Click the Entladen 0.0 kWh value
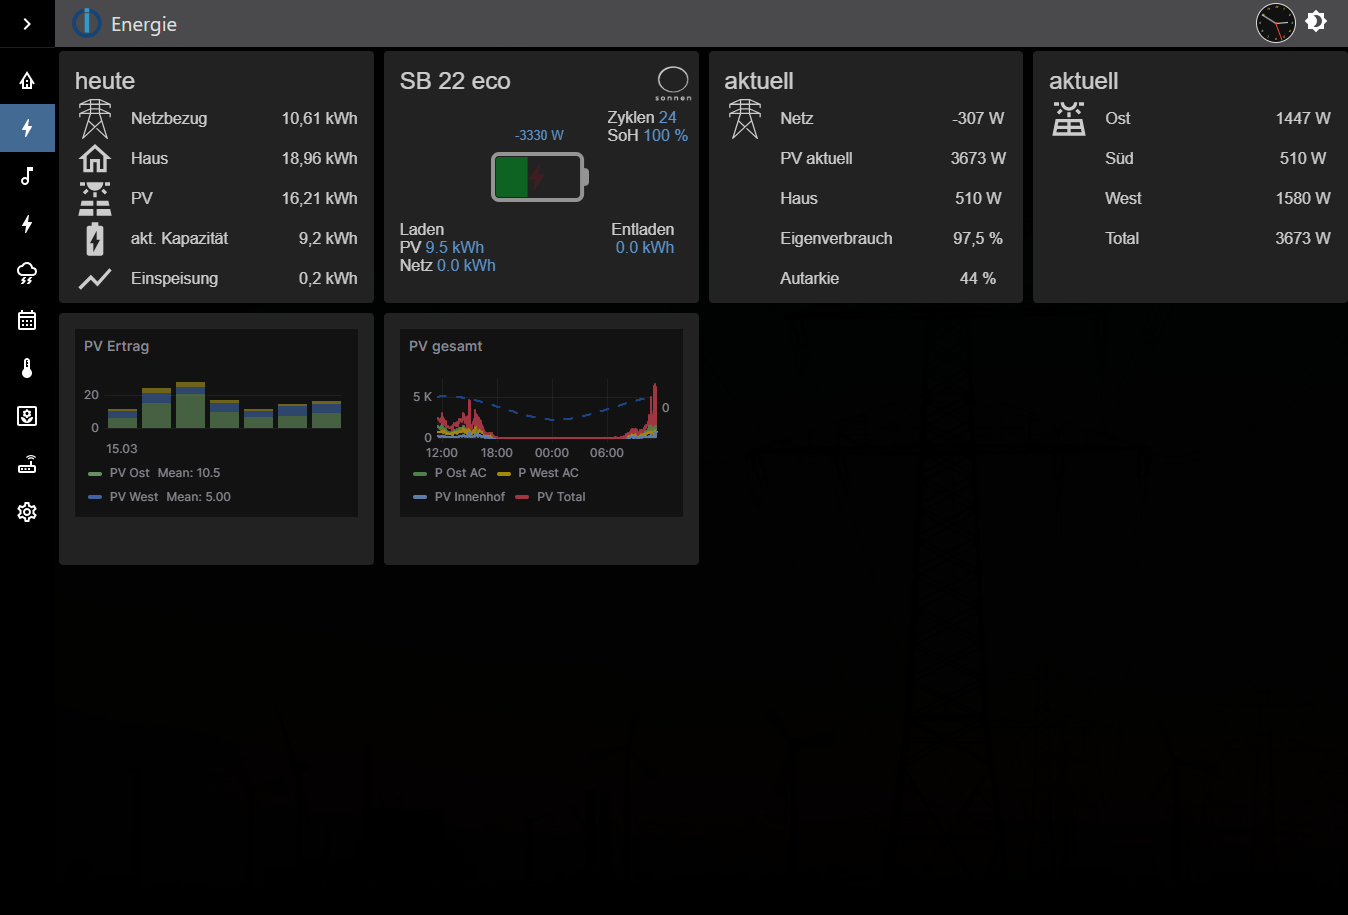Screen dimensions: 1348x915 click(x=645, y=247)
